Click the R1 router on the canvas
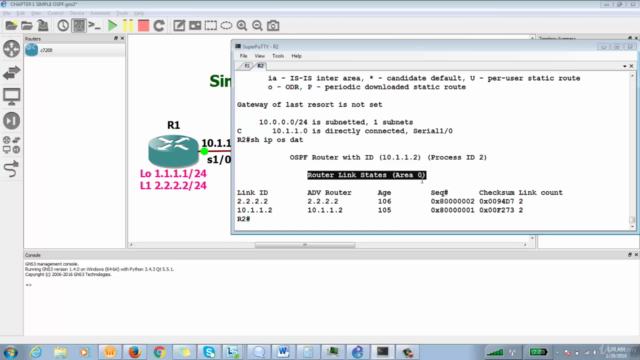This screenshot has width=640, height=360. click(x=173, y=150)
